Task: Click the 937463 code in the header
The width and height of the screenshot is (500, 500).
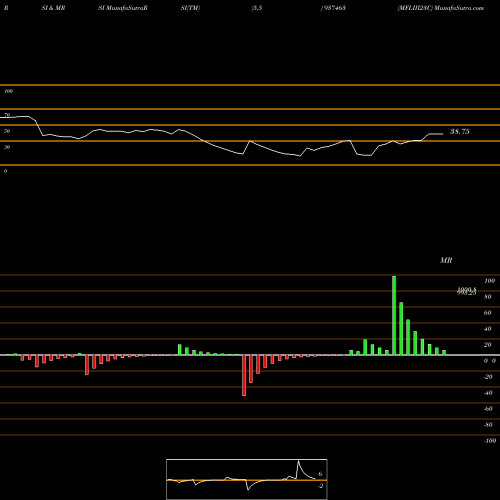Action: point(335,8)
